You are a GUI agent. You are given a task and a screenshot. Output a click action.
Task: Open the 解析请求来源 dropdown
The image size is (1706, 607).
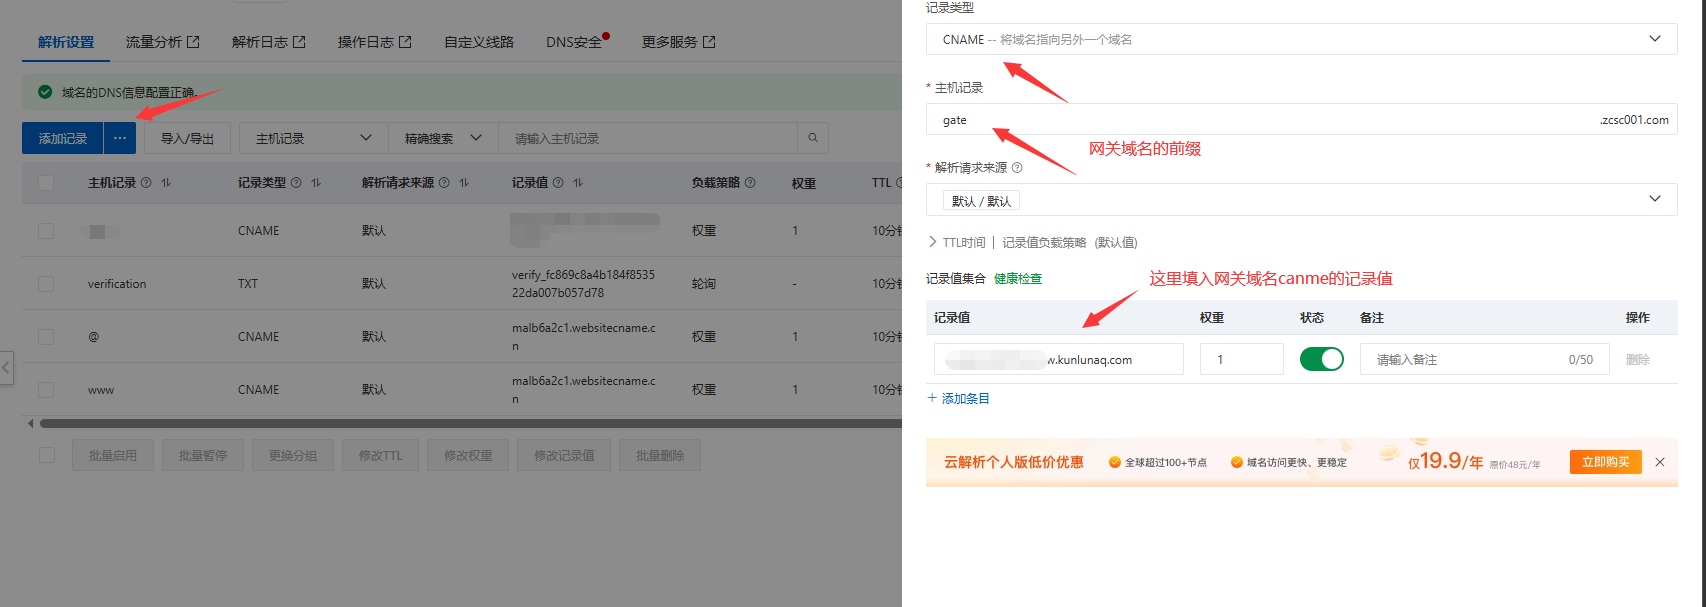tap(1300, 200)
